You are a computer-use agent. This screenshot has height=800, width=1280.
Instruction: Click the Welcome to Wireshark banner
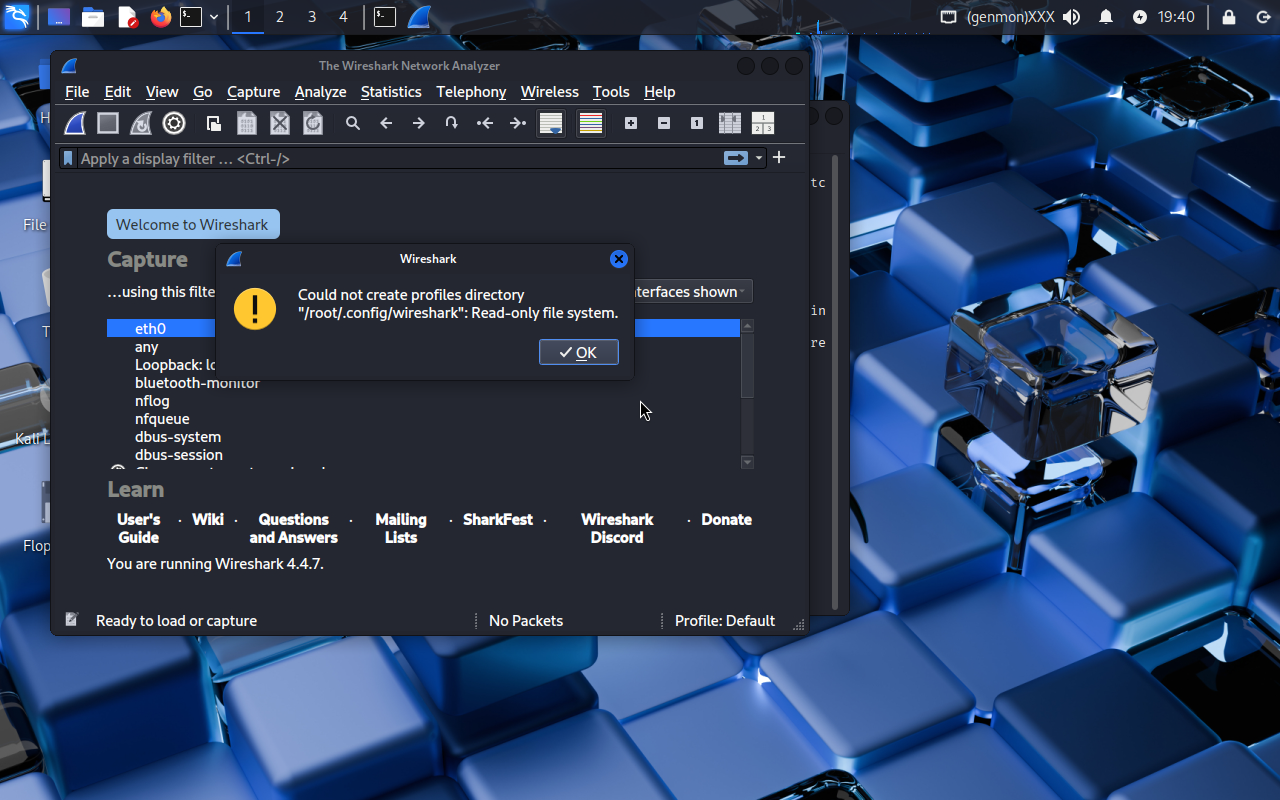coord(193,224)
